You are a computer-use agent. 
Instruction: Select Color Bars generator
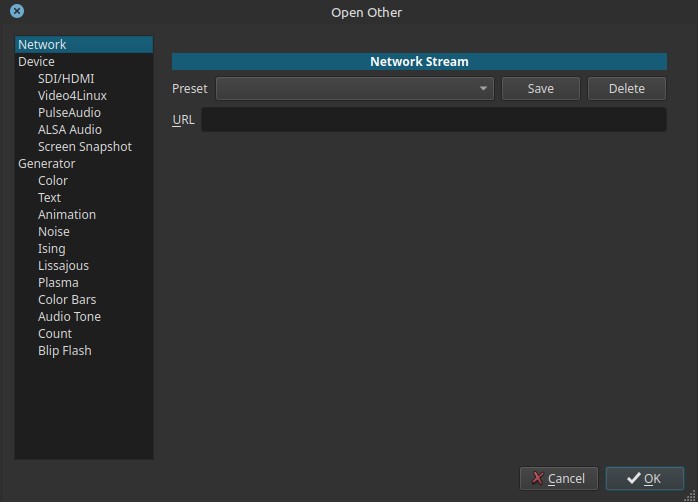(67, 300)
